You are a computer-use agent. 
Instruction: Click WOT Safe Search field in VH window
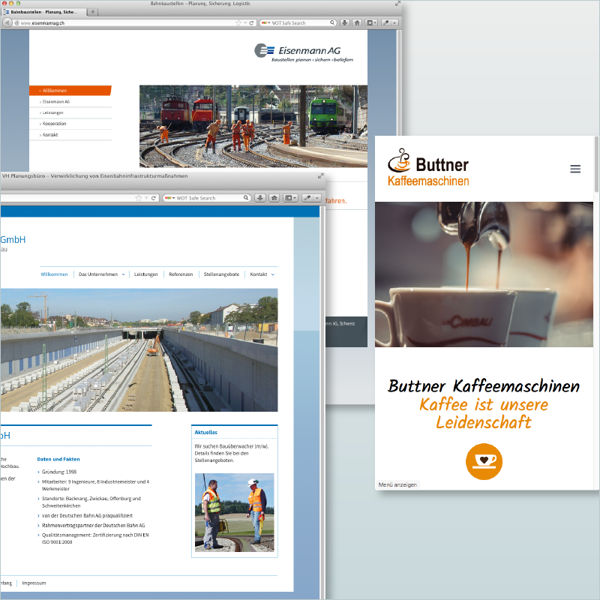coord(207,198)
